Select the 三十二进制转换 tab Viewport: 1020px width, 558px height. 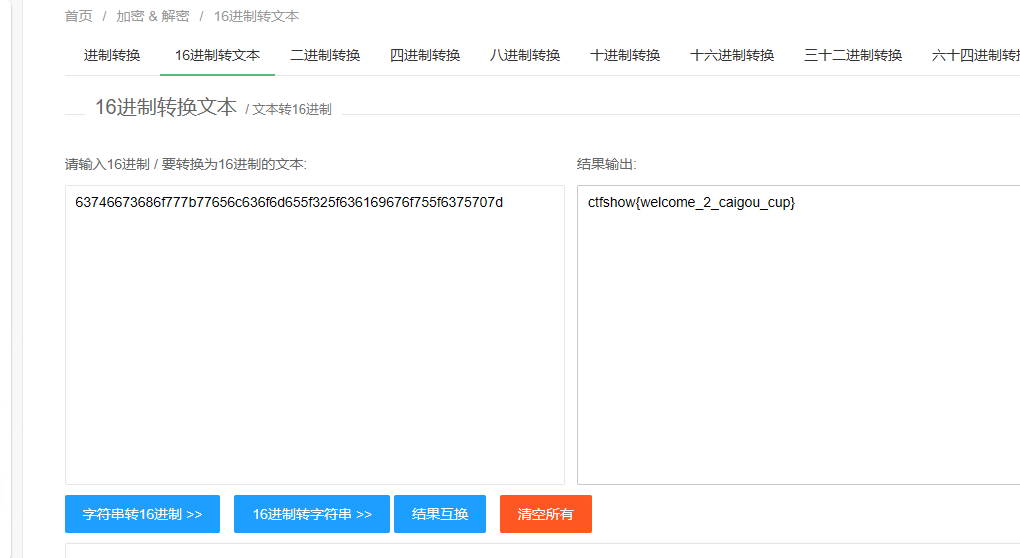point(853,55)
